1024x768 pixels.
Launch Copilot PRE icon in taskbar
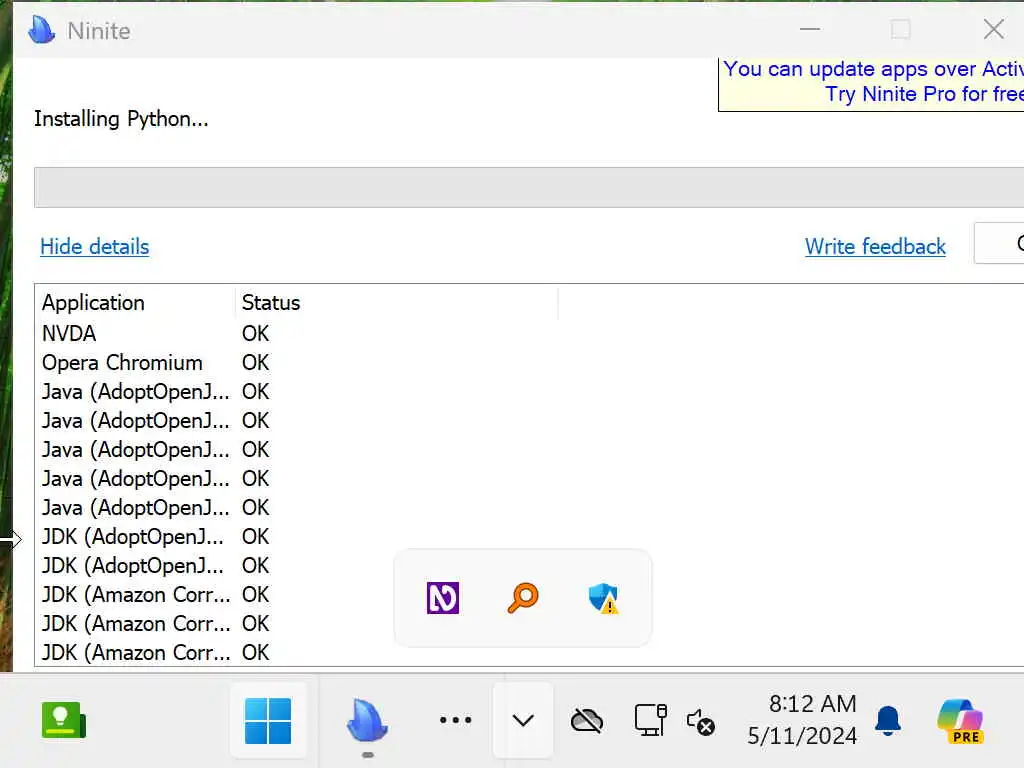pyautogui.click(x=960, y=721)
